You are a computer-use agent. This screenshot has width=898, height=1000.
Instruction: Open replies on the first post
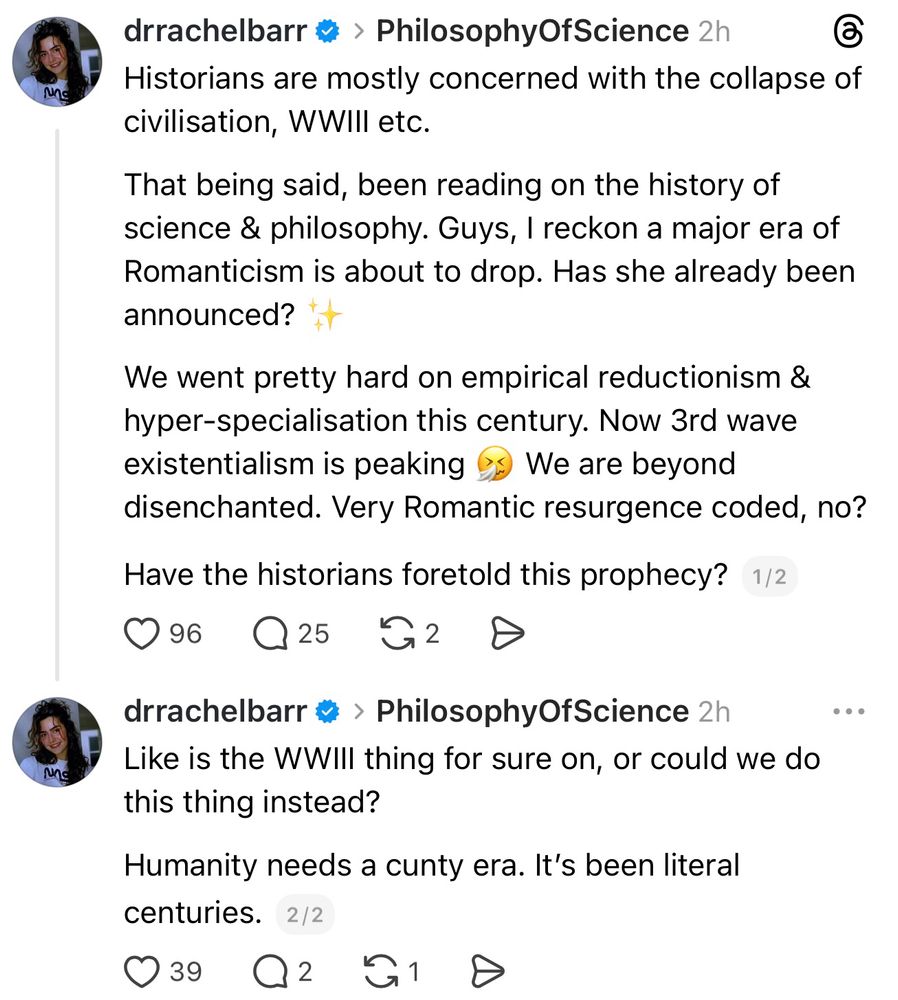click(x=271, y=633)
